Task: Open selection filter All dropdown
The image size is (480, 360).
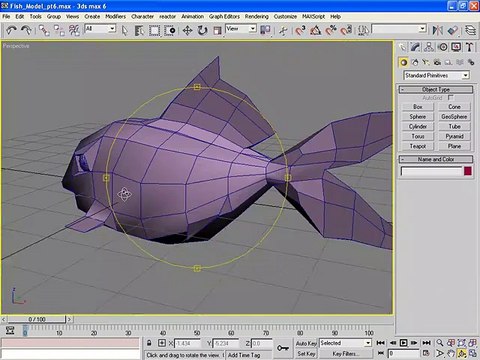Action: (x=112, y=29)
